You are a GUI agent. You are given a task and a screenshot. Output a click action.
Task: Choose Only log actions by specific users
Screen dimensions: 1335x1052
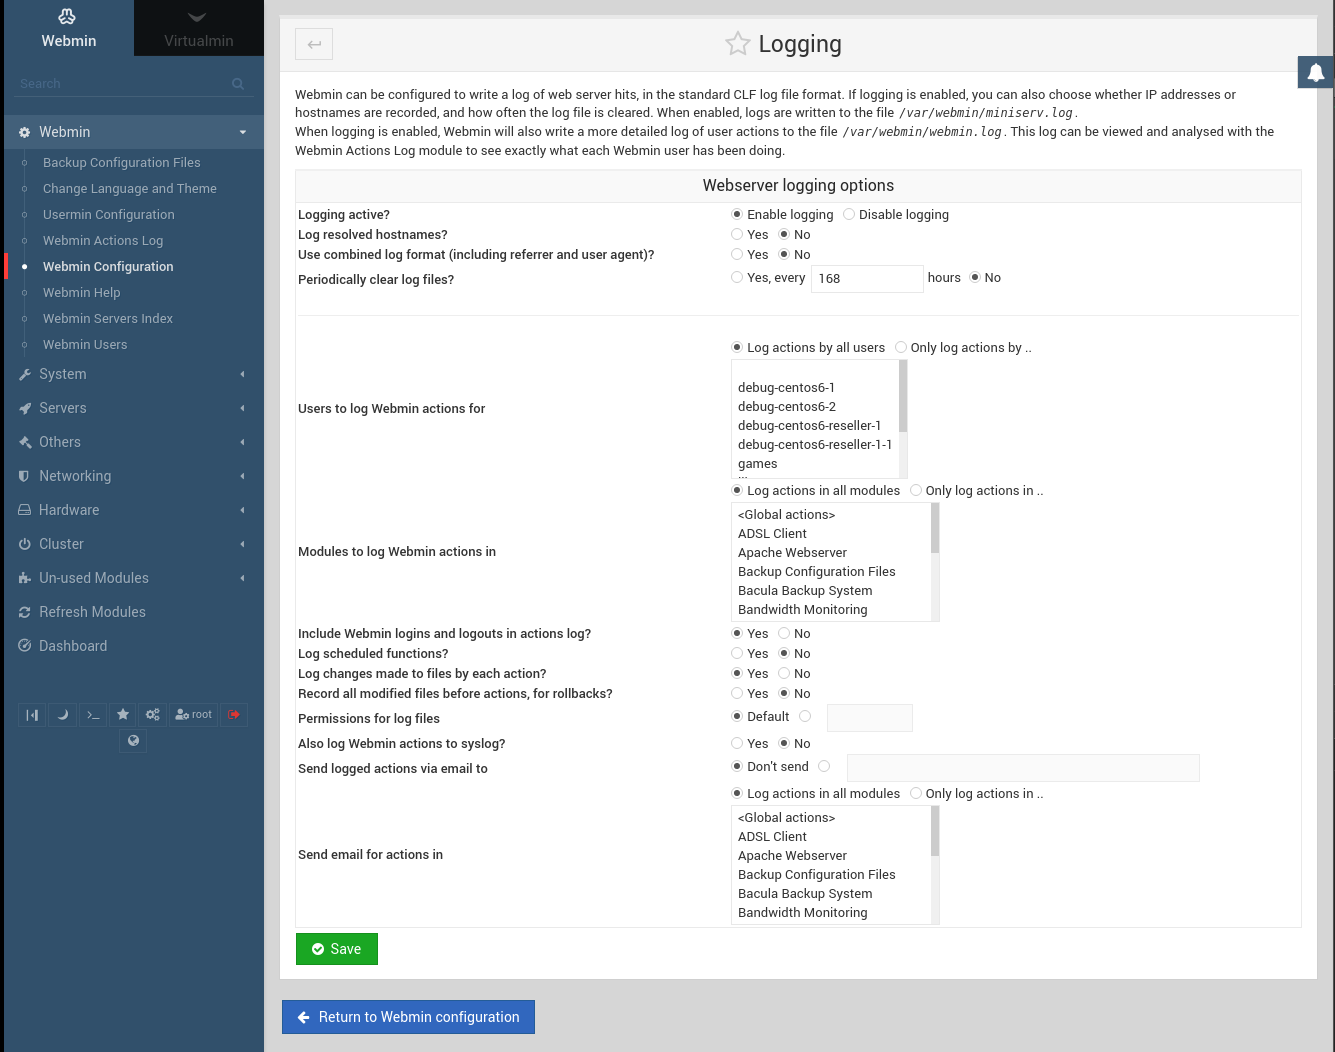pos(900,347)
